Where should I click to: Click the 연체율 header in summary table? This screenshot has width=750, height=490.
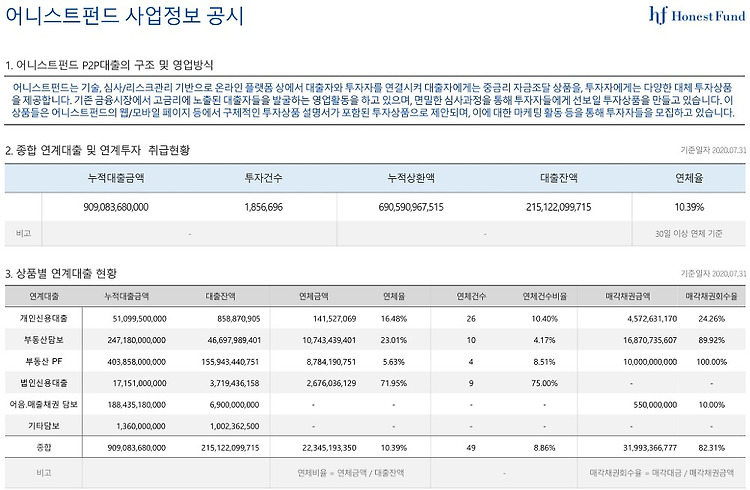point(689,178)
